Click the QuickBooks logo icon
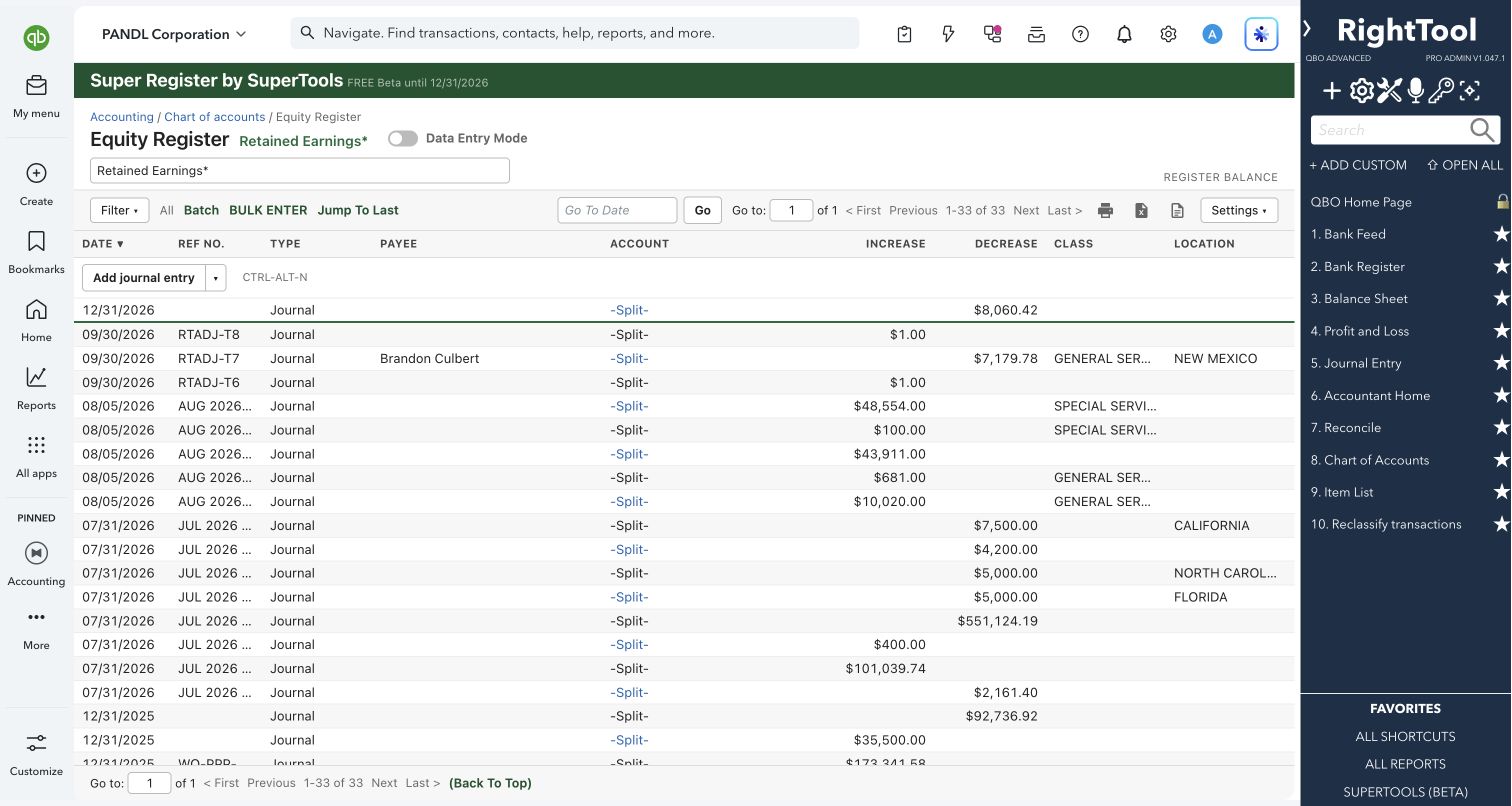The height and width of the screenshot is (806, 1512). [x=36, y=38]
